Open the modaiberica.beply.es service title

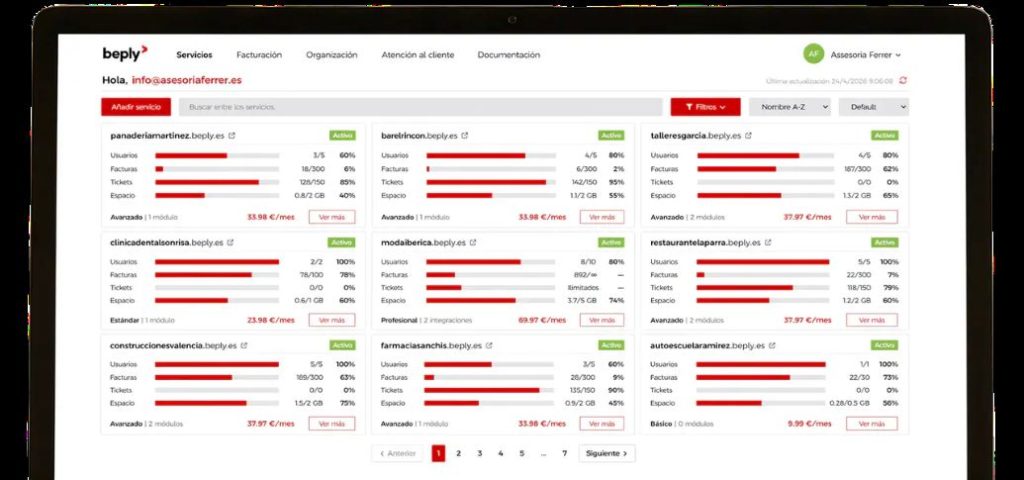pos(423,242)
